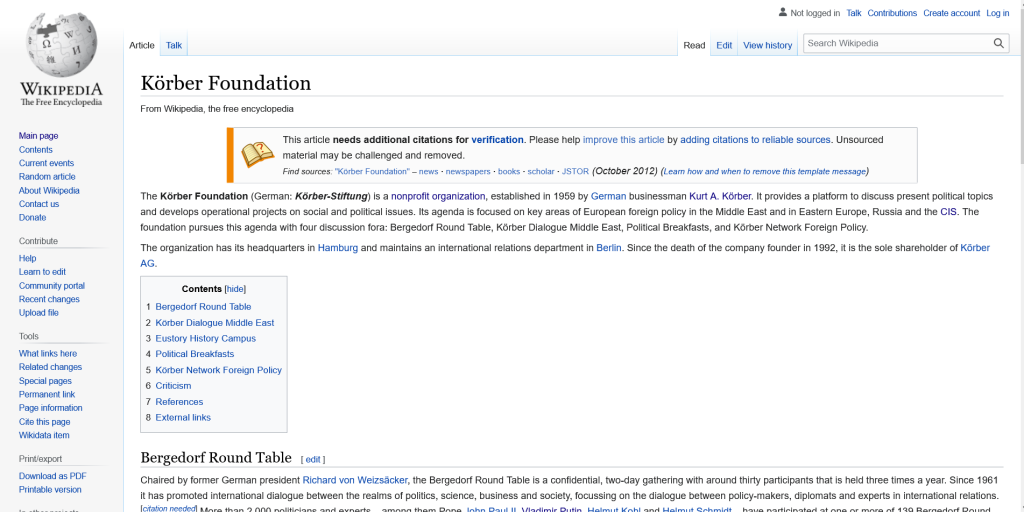1024x513 pixels.
Task: Open the Printable version
Action: pyautogui.click(x=50, y=490)
